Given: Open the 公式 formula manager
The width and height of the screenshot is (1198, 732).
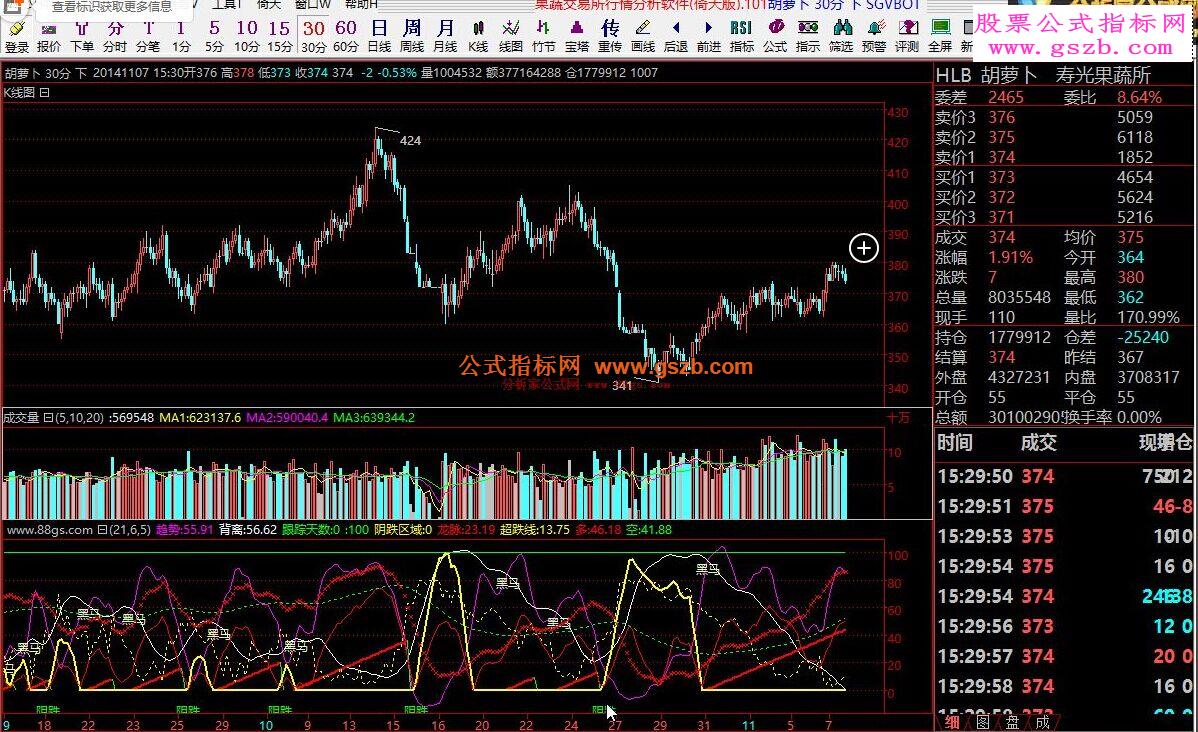Looking at the screenshot, I should coord(775,37).
